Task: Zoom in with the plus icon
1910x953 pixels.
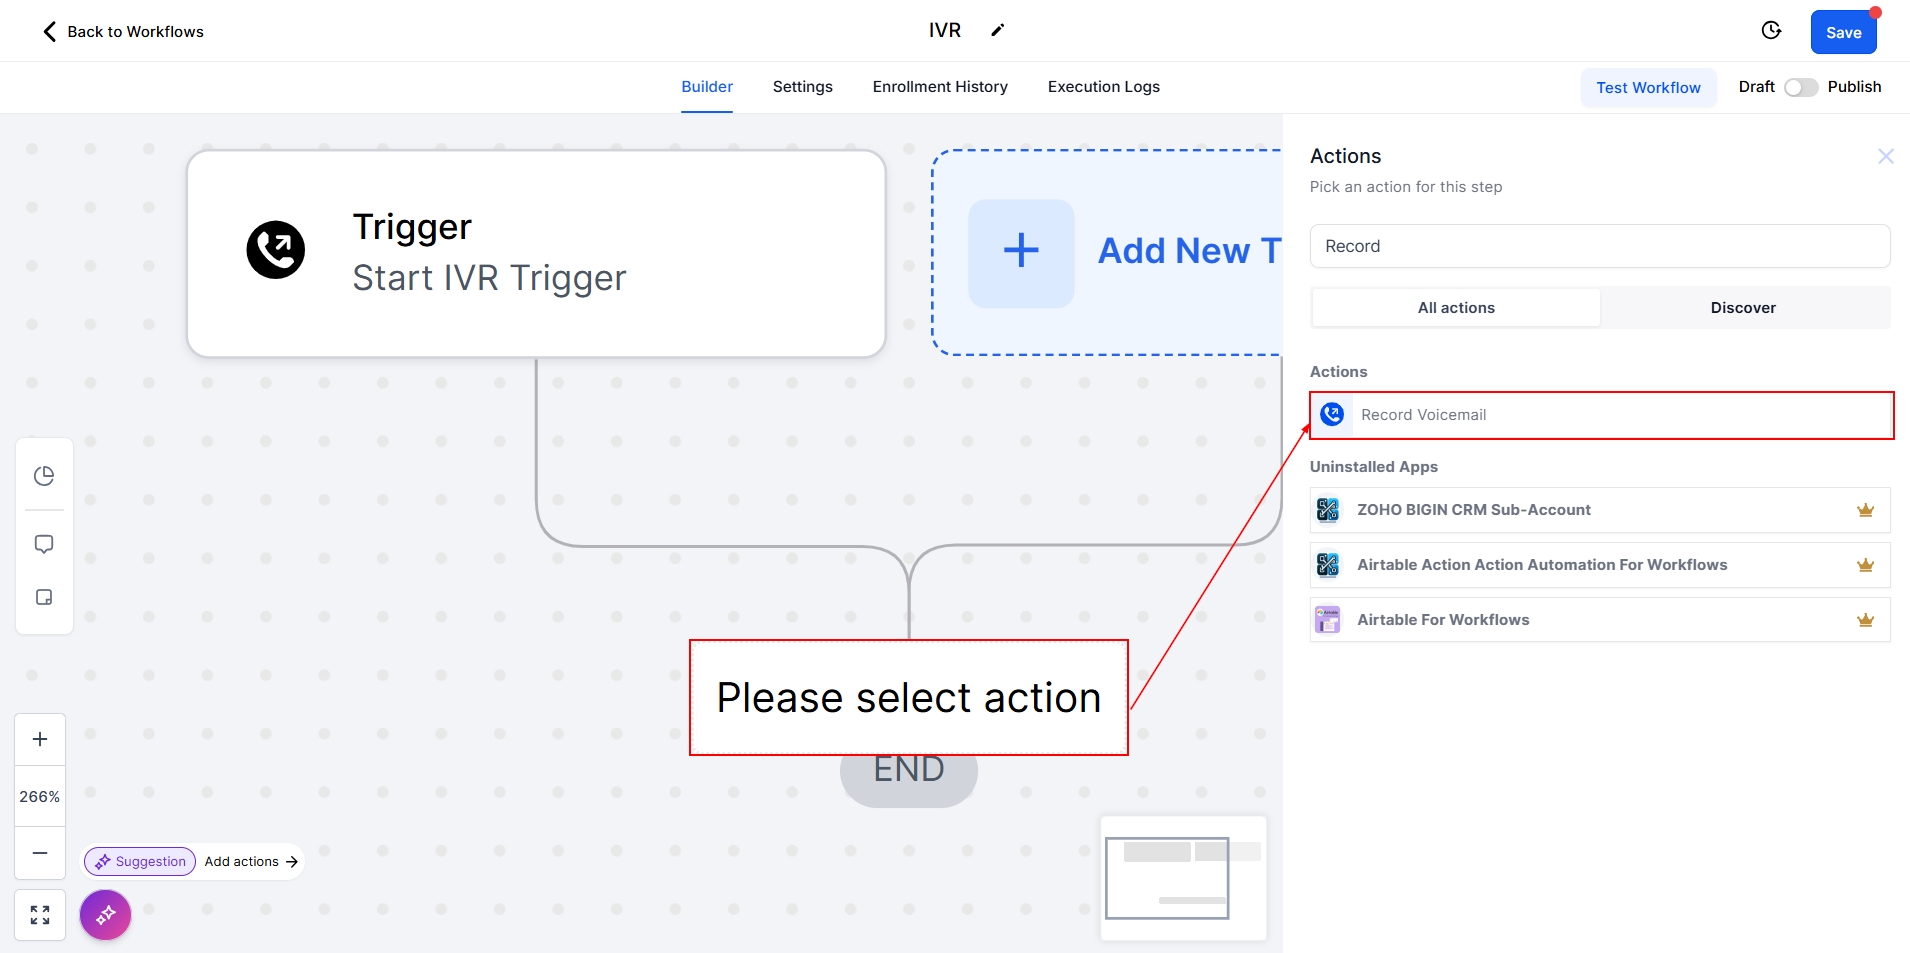Action: pos(40,739)
